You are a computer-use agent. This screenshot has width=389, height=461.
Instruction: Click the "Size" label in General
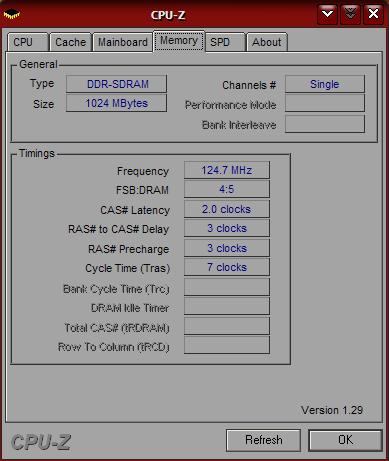(x=43, y=104)
